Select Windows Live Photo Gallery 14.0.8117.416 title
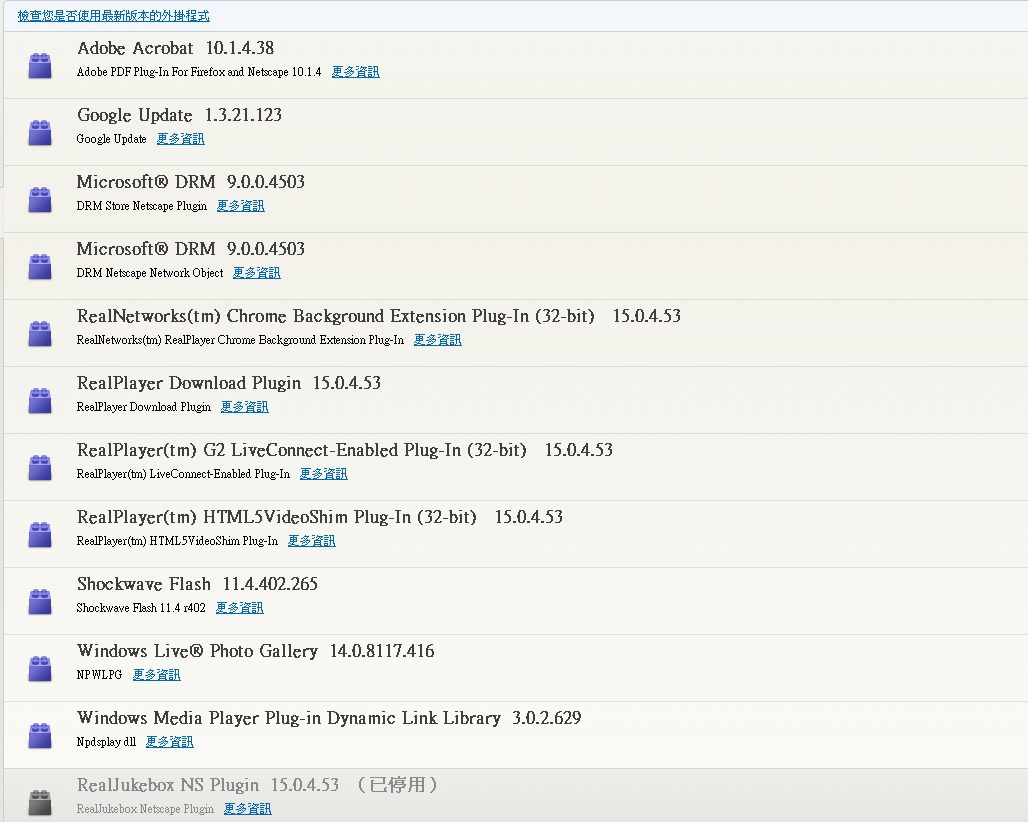The height and width of the screenshot is (822, 1028). pos(256,652)
